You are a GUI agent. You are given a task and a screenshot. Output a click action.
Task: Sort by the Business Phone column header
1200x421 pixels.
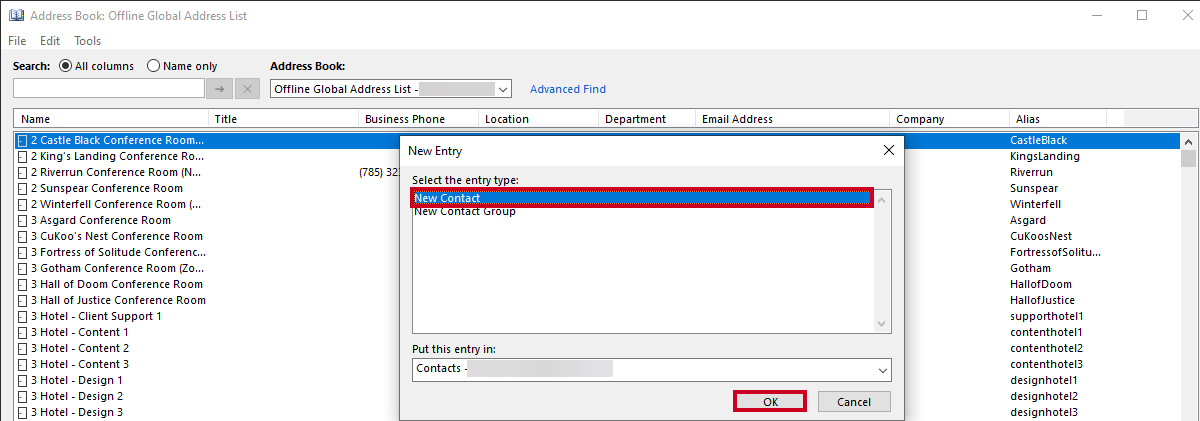pos(418,119)
